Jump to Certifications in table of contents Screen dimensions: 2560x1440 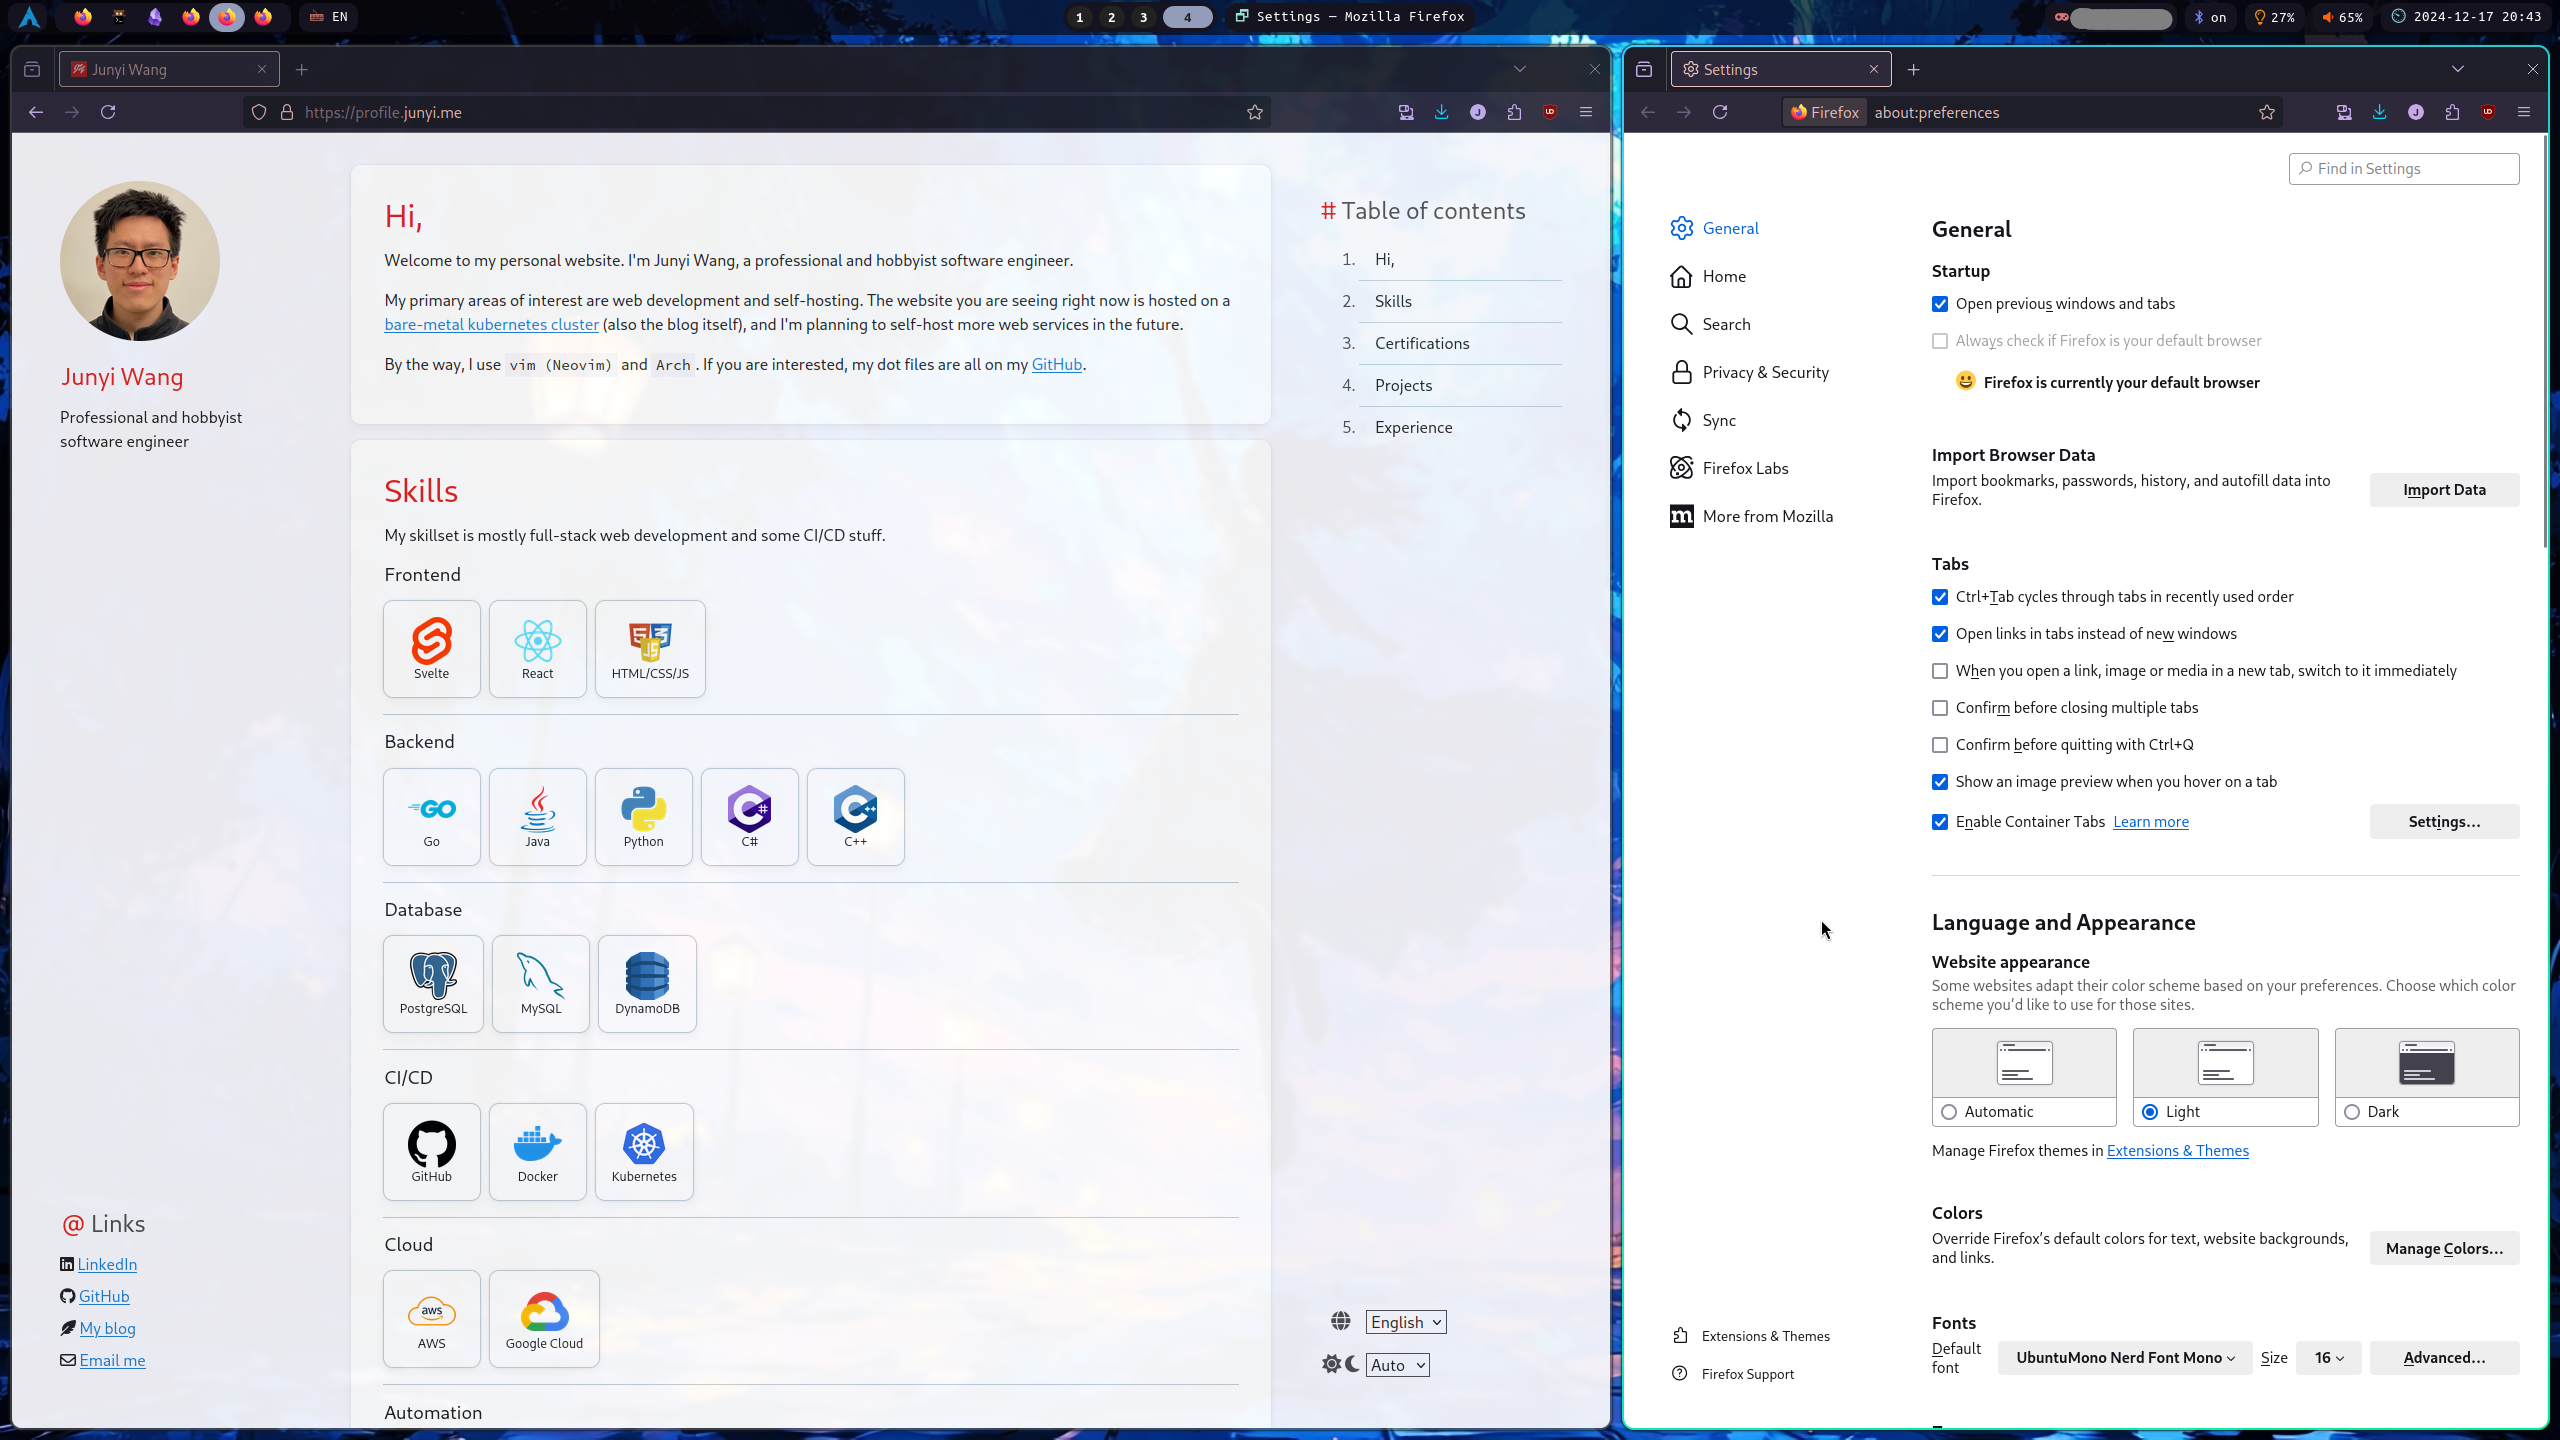coord(1422,343)
